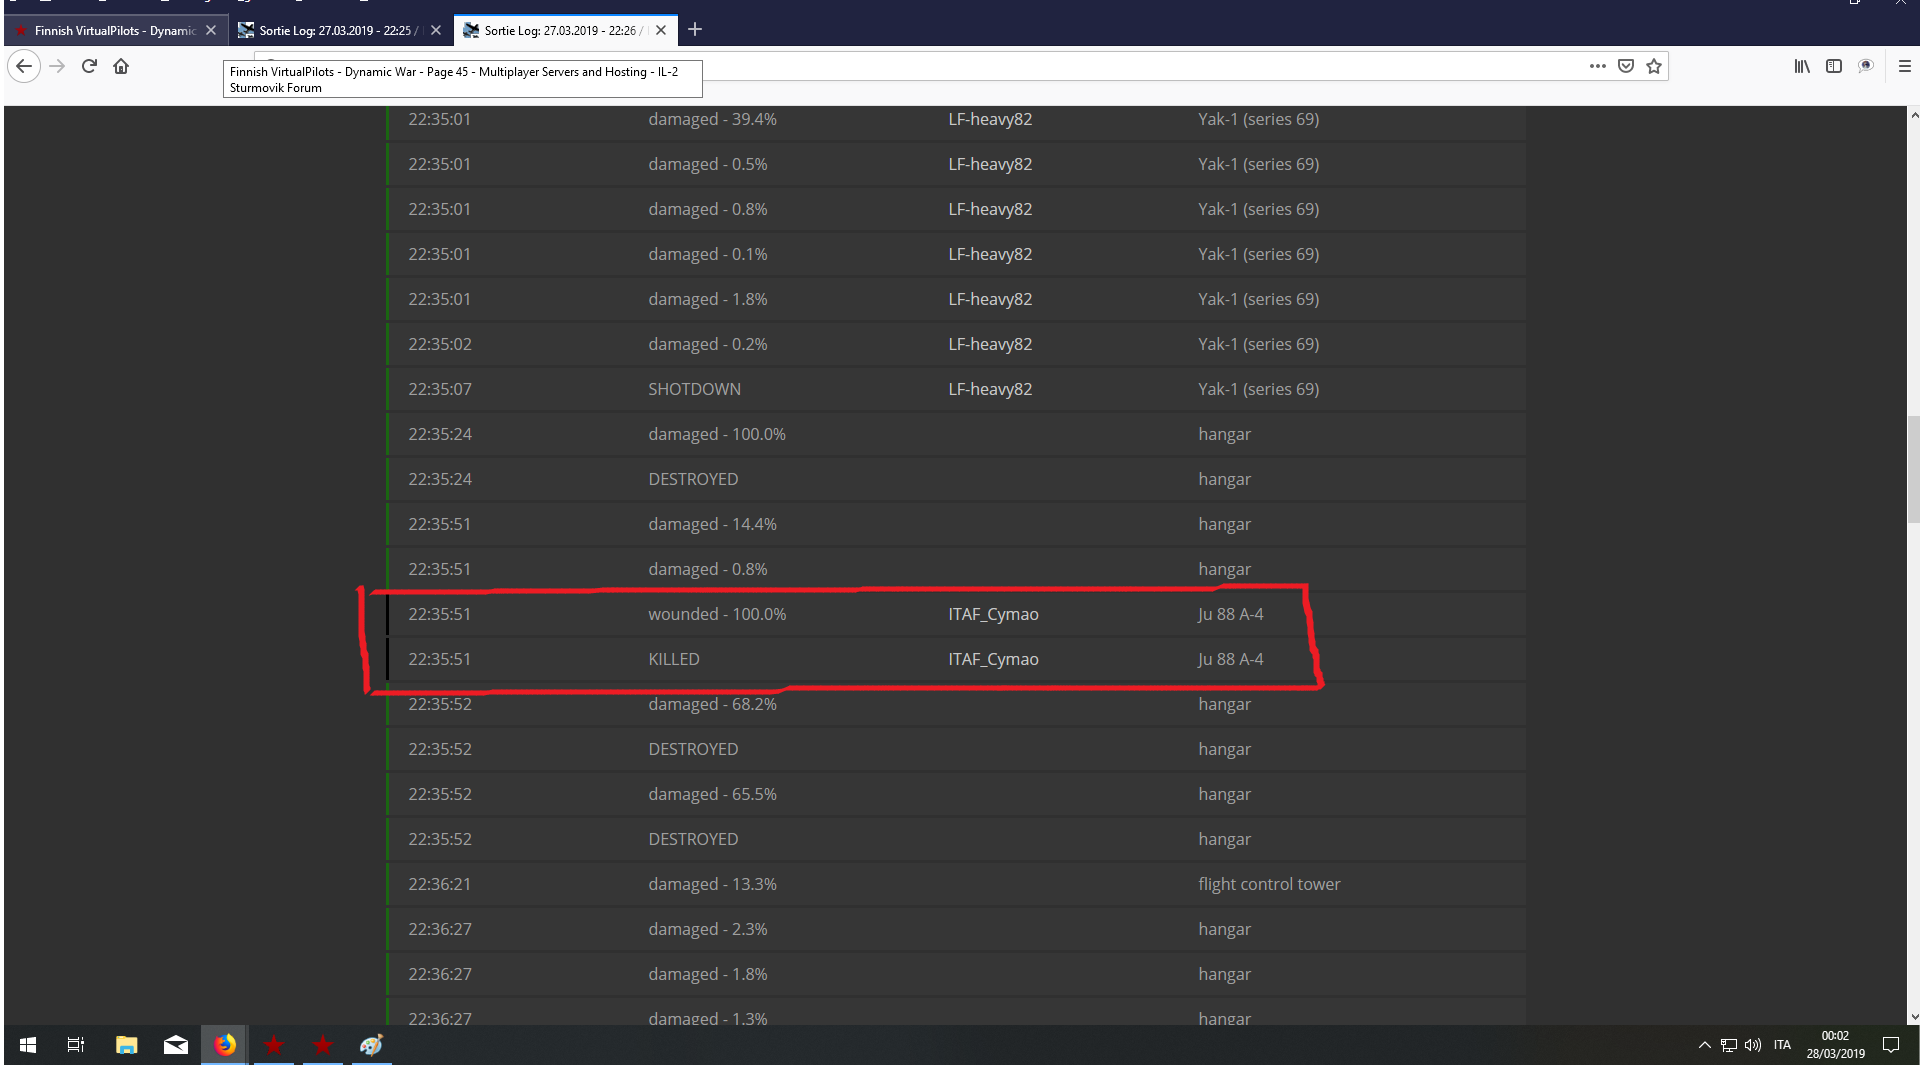Click the page vertical scrollbar

(x=1913, y=470)
